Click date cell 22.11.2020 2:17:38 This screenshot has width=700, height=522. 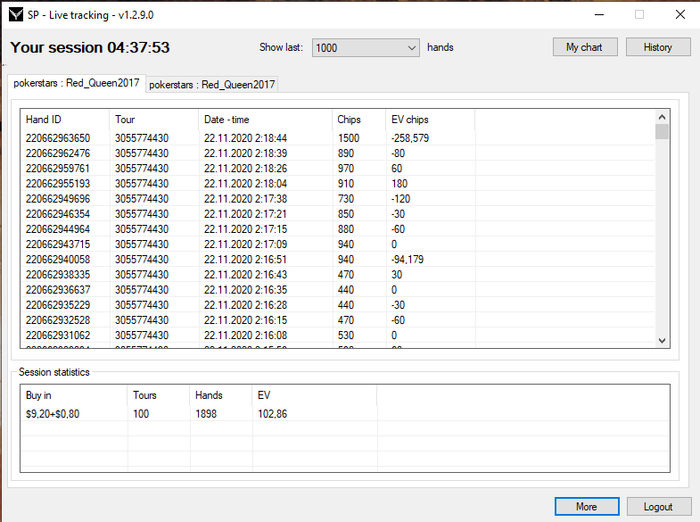tap(245, 199)
